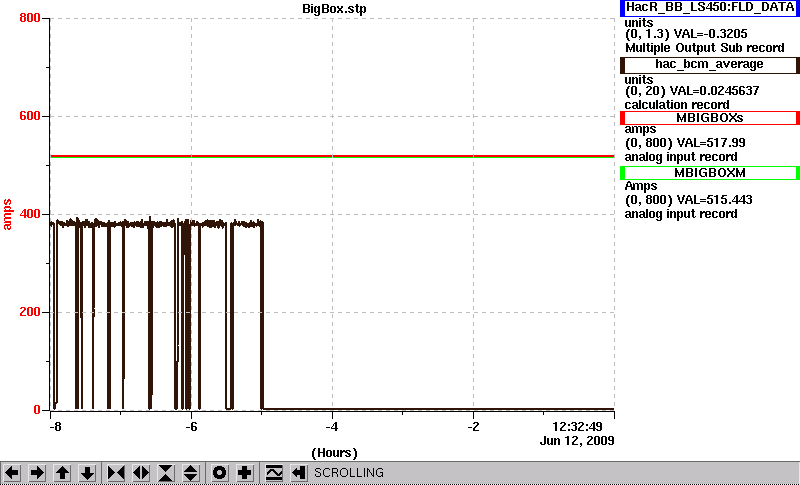Click the (Hours) x-axis label
This screenshot has height=485, width=800.
pyautogui.click(x=334, y=453)
